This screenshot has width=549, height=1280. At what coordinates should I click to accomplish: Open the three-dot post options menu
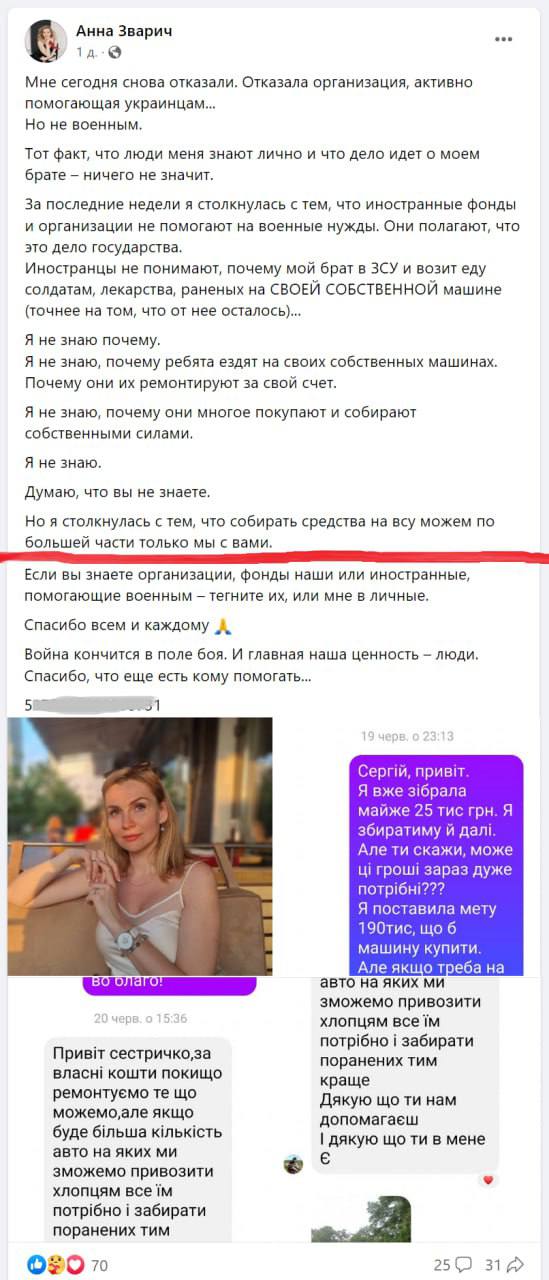coord(504,39)
